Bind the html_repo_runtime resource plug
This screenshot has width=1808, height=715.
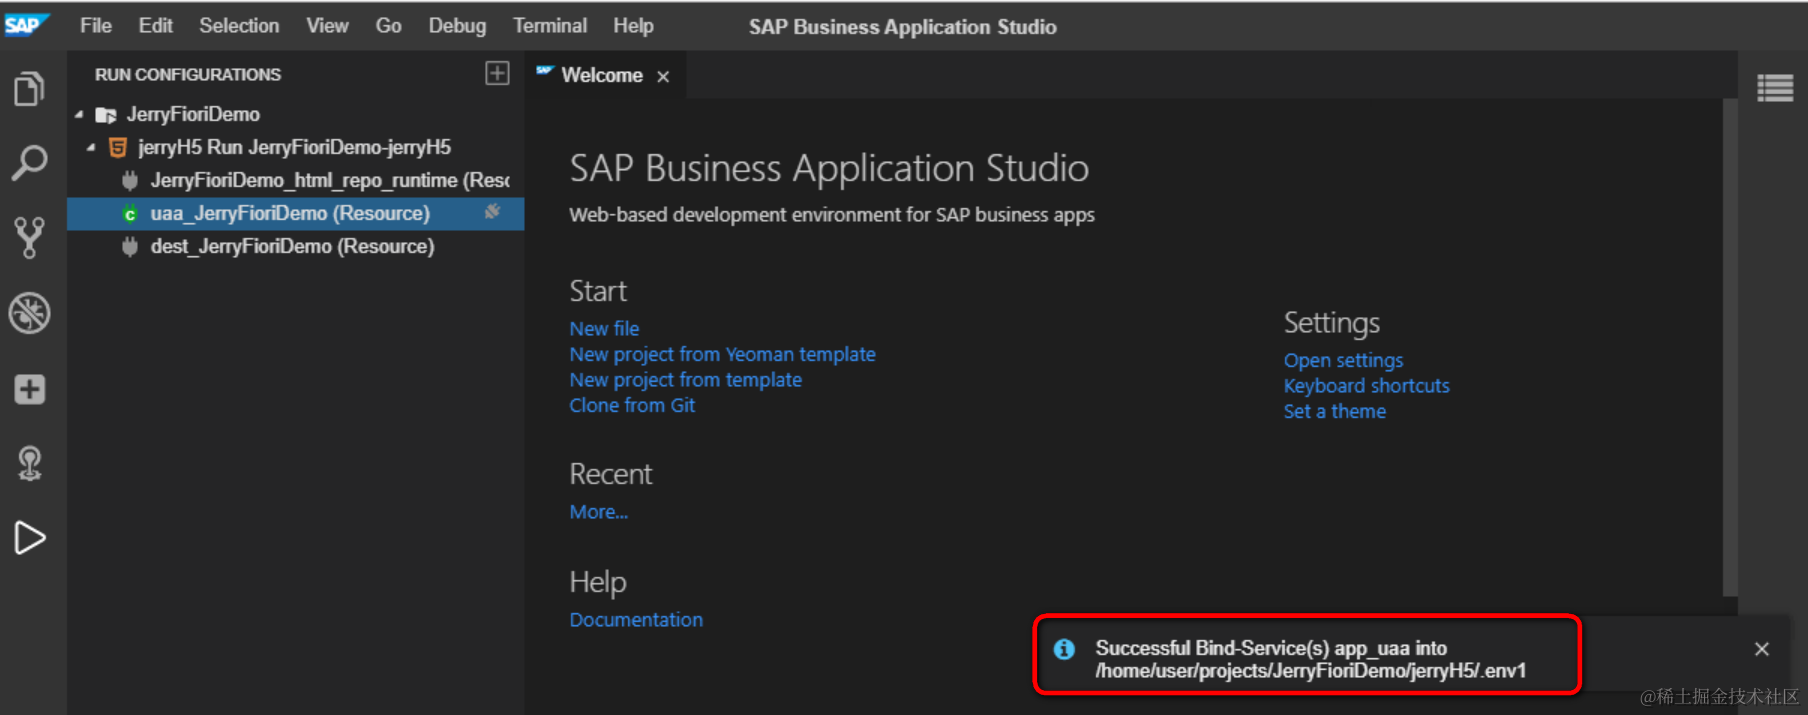[x=130, y=180]
